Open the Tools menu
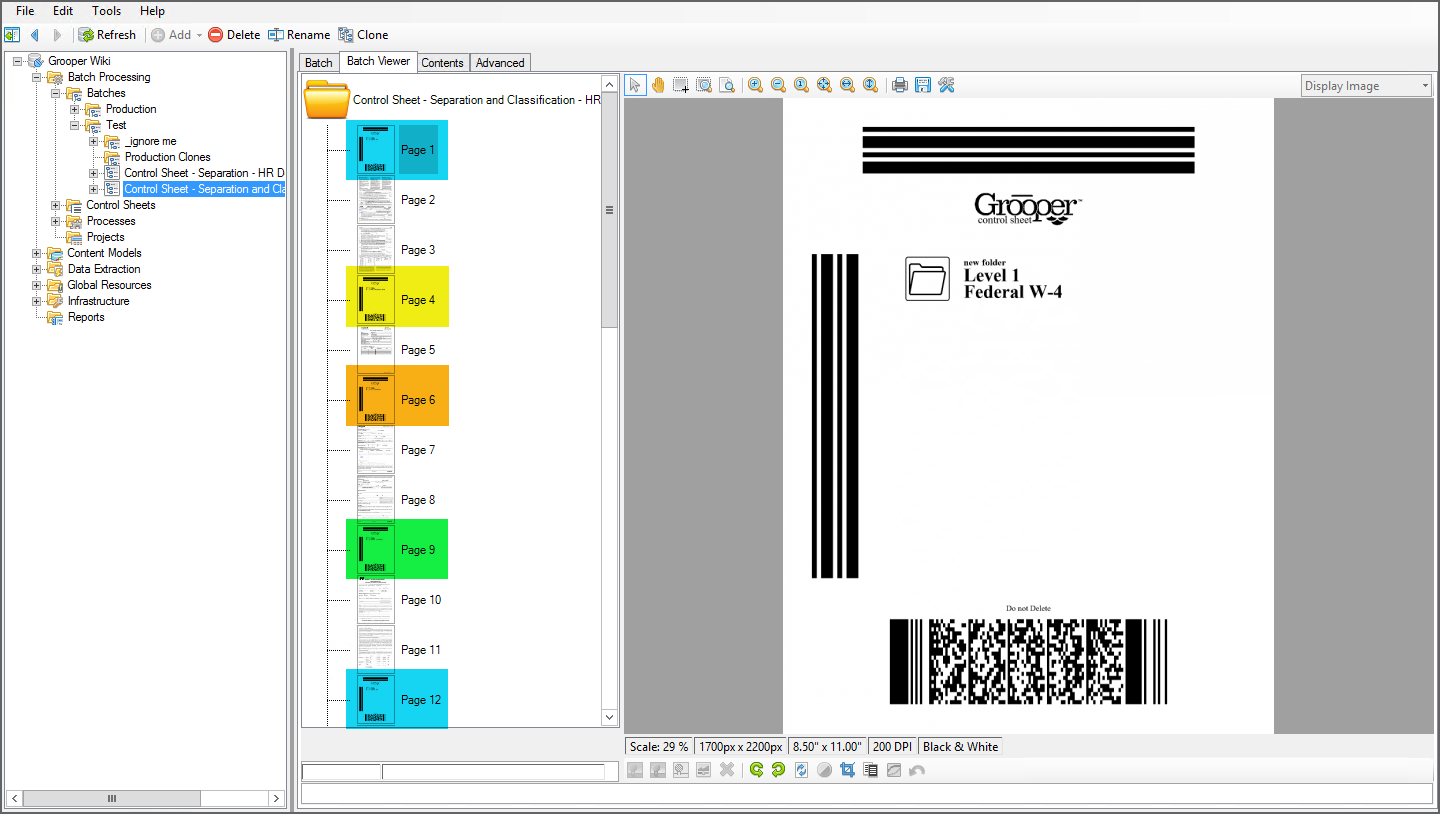This screenshot has width=1440, height=814. tap(106, 11)
